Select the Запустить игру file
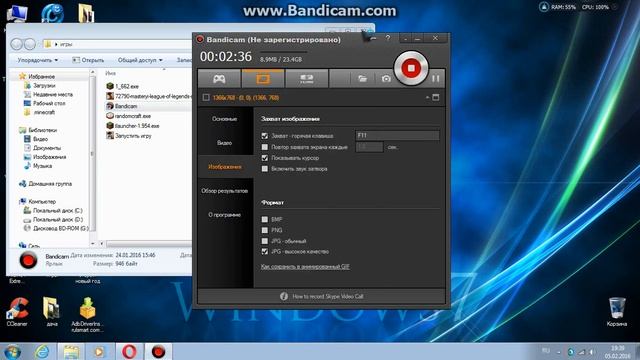 click(x=133, y=136)
